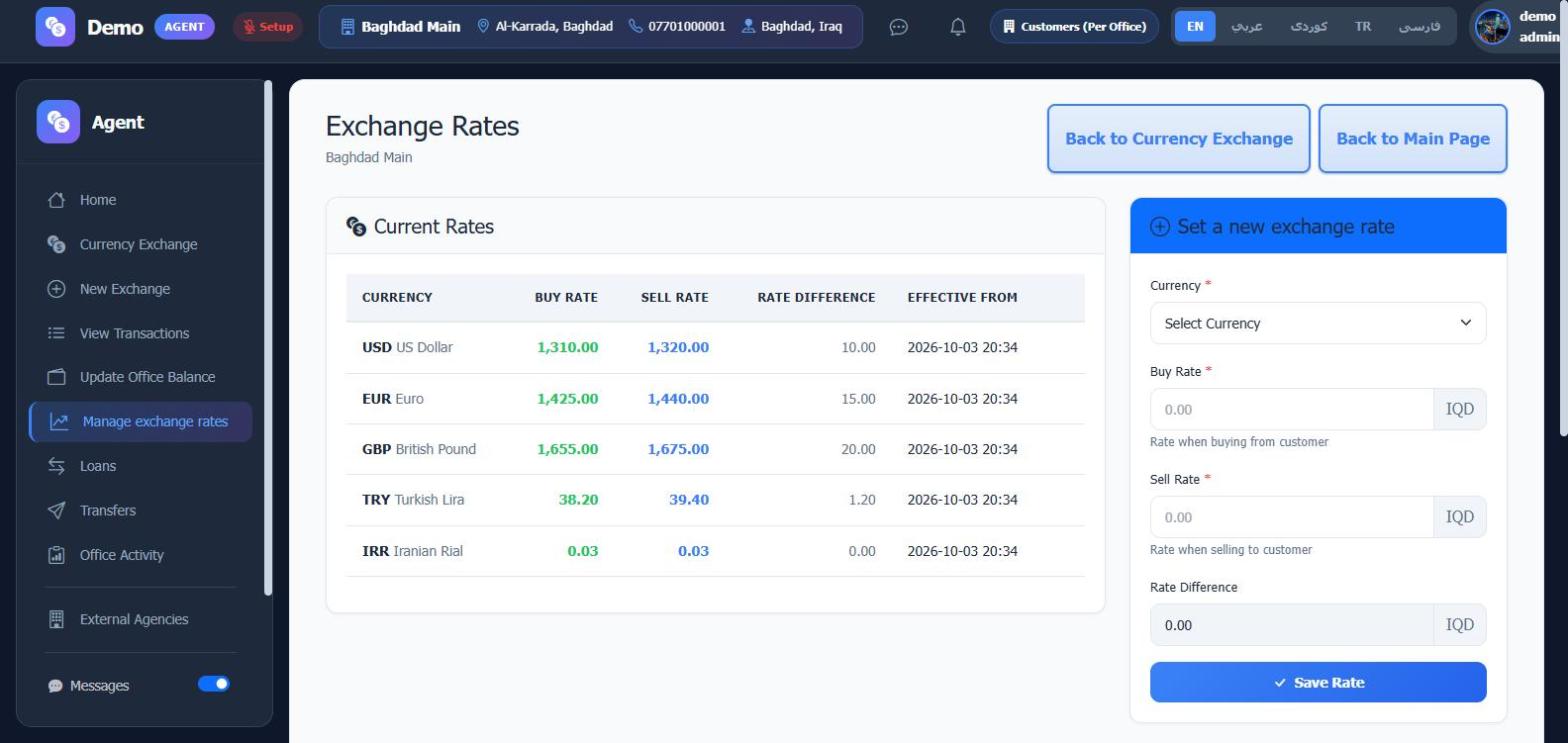Viewport: 1568px width, 743px height.
Task: Click the Home house icon in sidebar
Action: 57,200
